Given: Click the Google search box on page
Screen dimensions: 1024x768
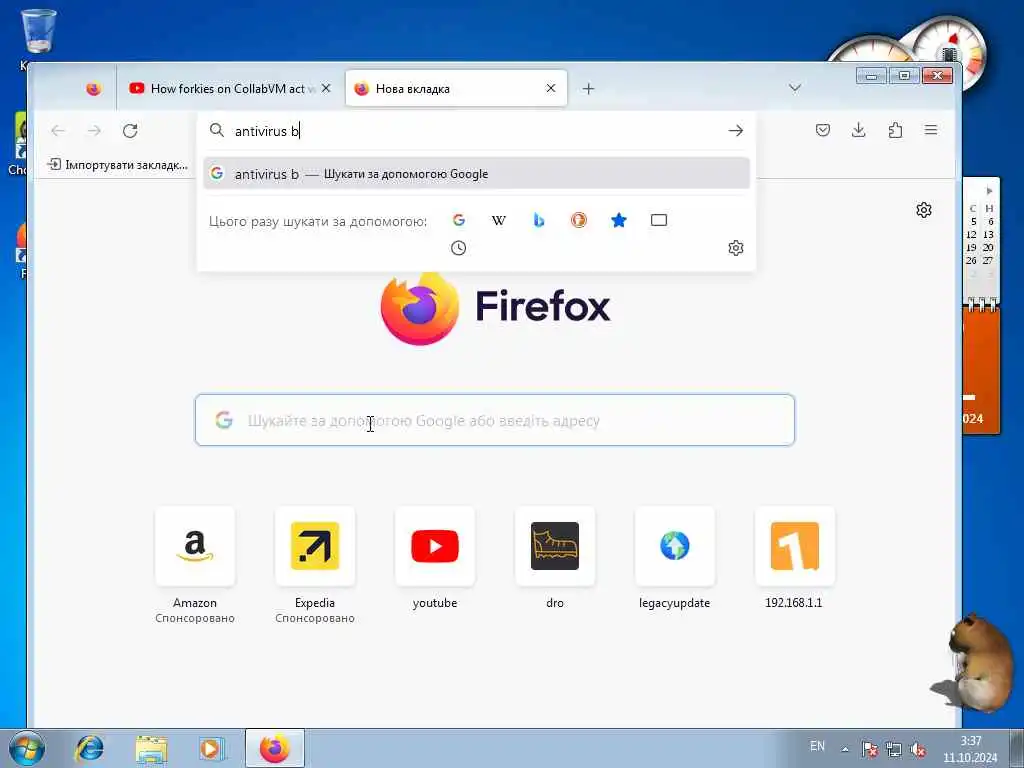Looking at the screenshot, I should tap(495, 420).
